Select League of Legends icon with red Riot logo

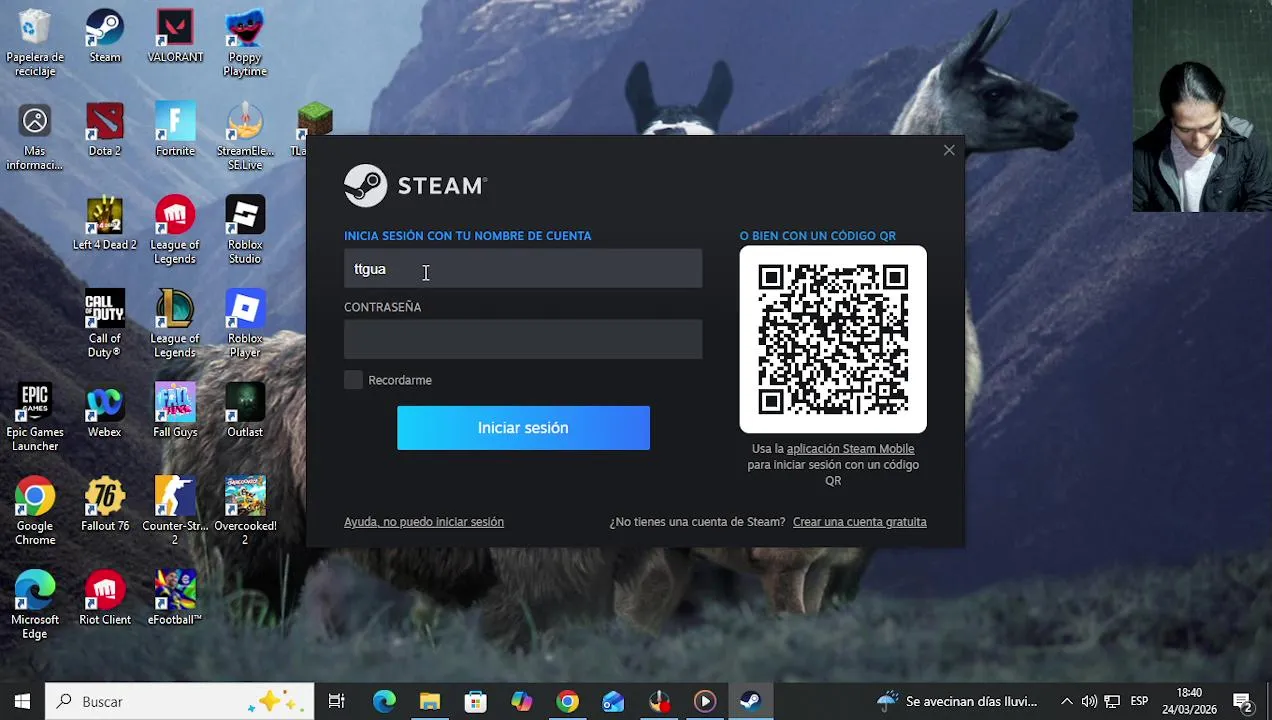click(175, 231)
